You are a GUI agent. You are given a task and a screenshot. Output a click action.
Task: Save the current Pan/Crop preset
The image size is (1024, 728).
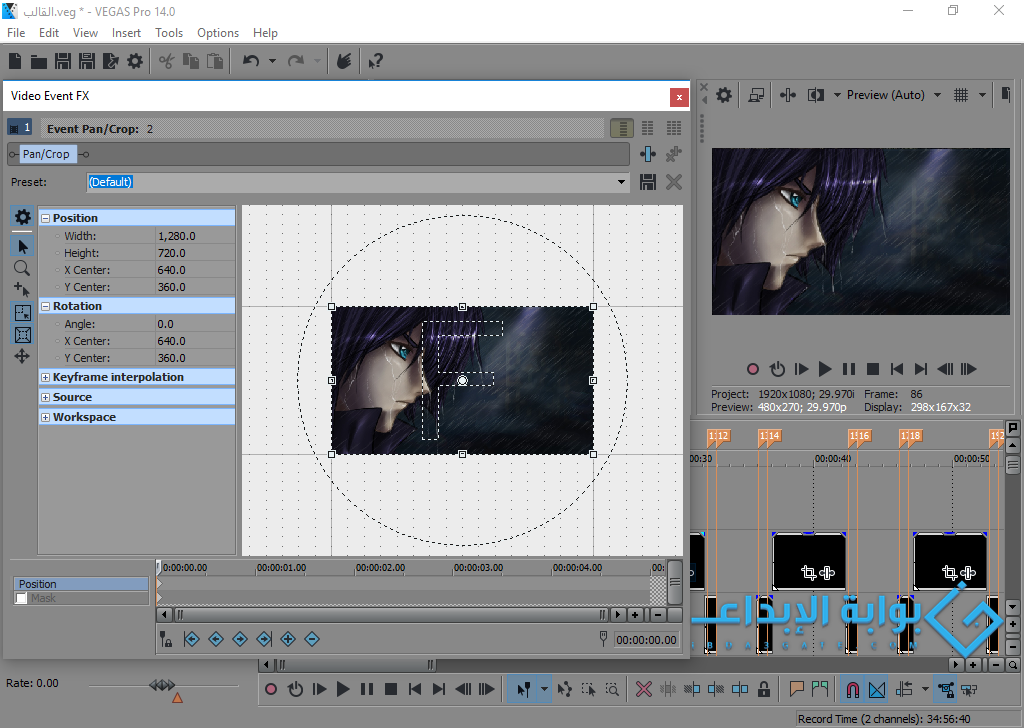click(647, 182)
